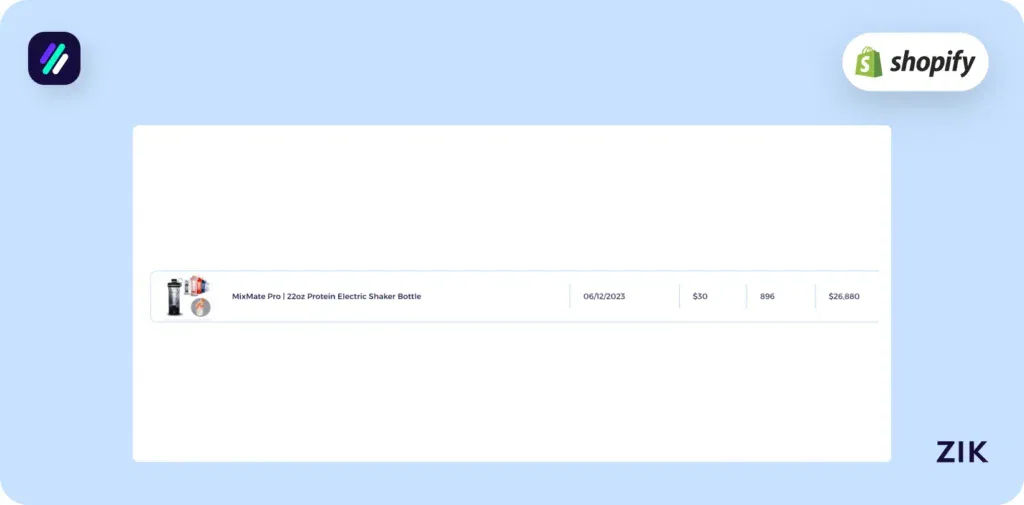Viewport: 1024px width, 505px height.
Task: Click the ZIK logo in bottom corner
Action: (x=961, y=452)
